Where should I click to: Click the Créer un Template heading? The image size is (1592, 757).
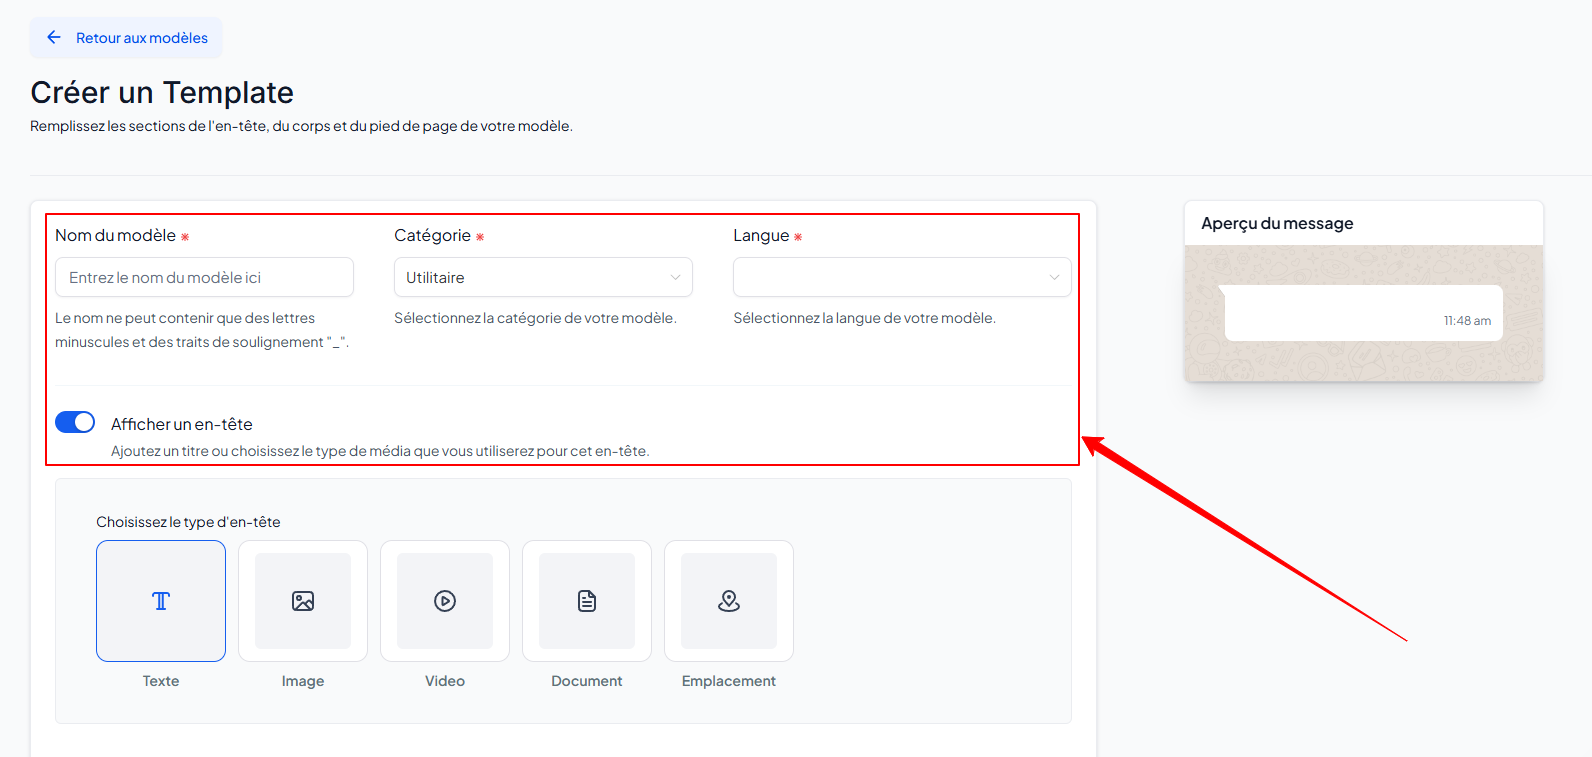click(x=162, y=92)
